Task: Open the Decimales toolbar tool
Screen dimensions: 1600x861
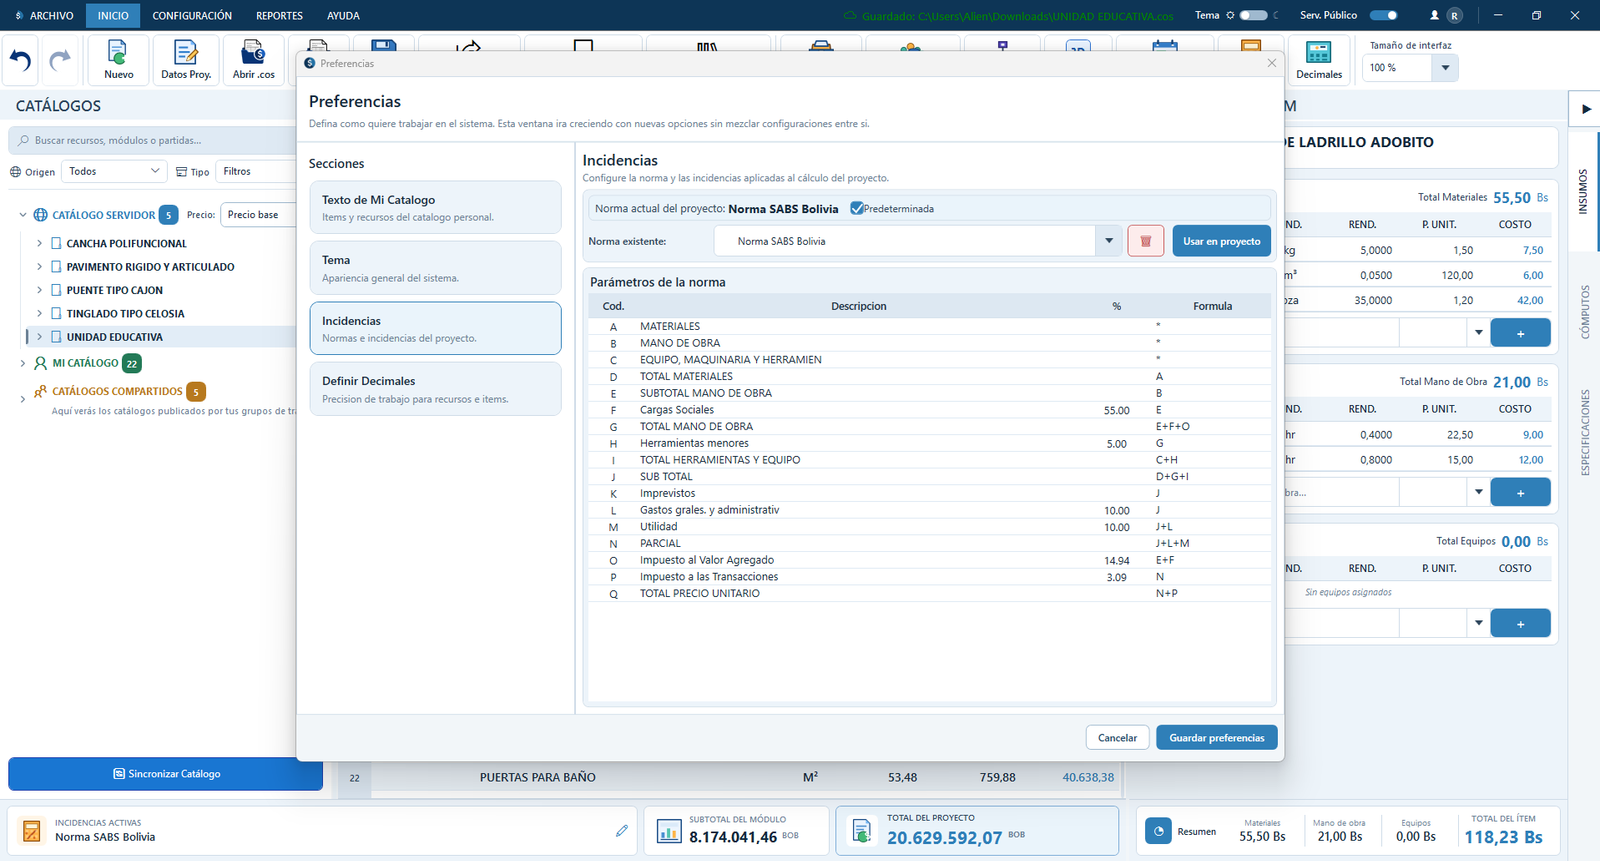Action: [1319, 60]
